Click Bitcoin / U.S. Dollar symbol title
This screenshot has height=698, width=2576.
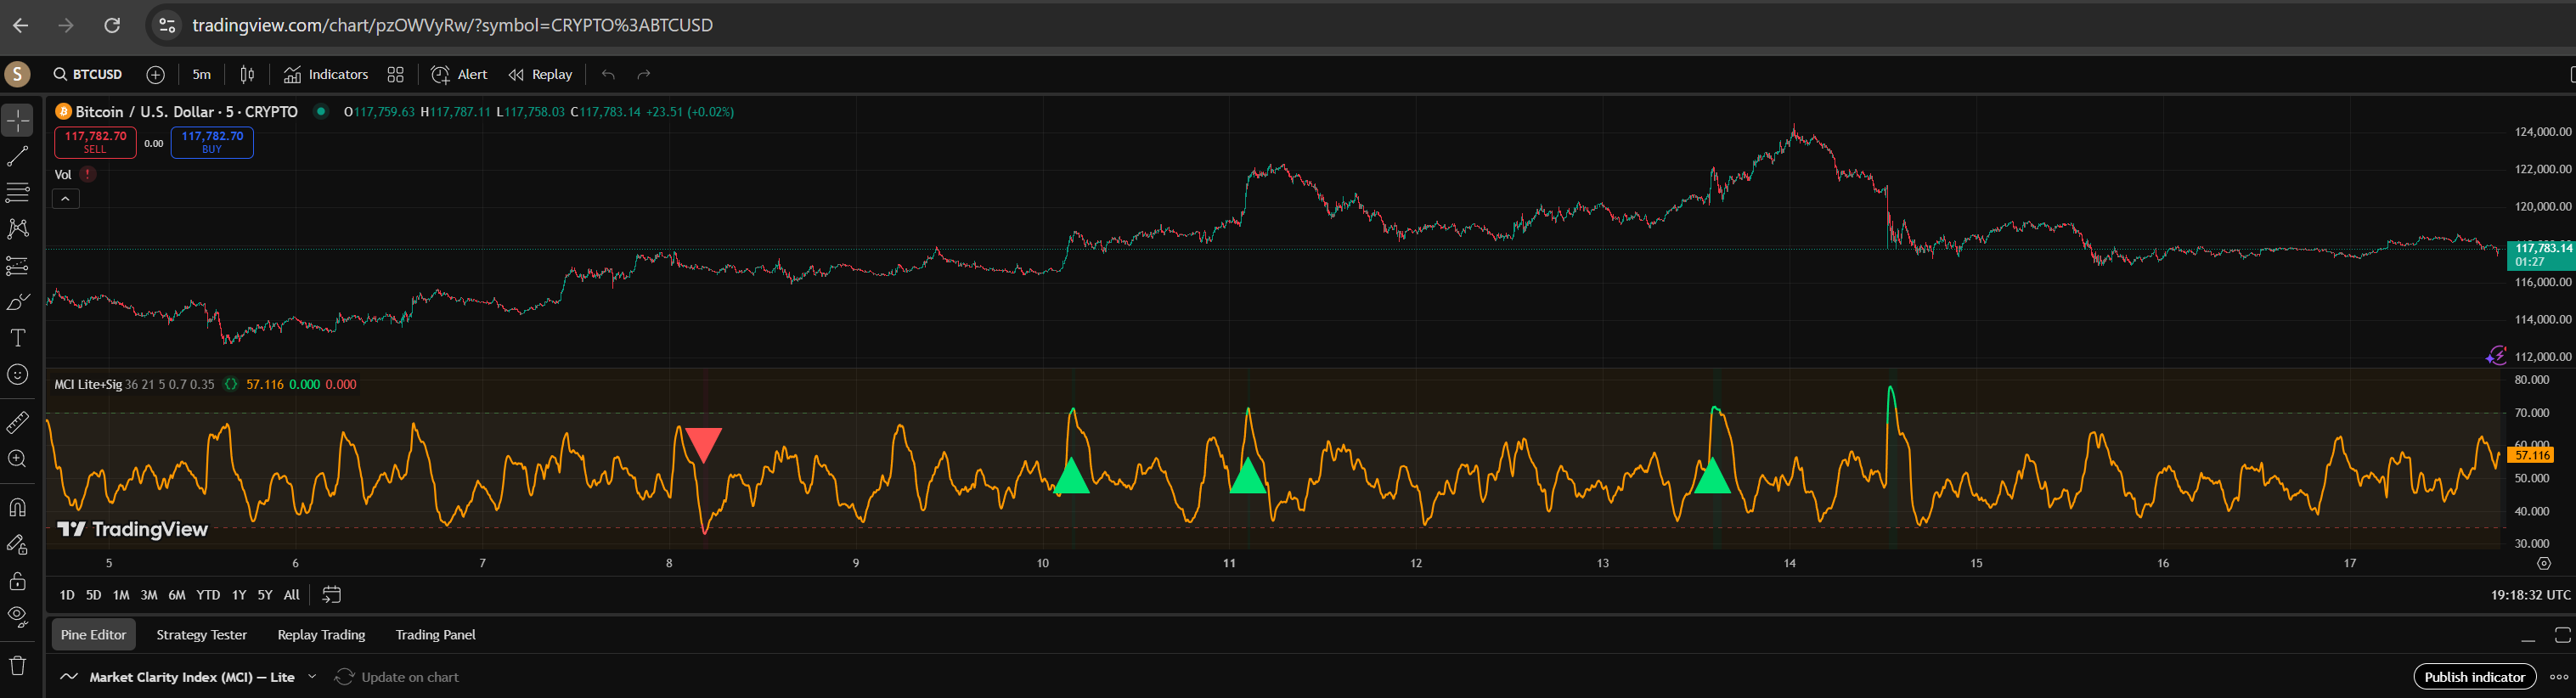click(x=186, y=112)
